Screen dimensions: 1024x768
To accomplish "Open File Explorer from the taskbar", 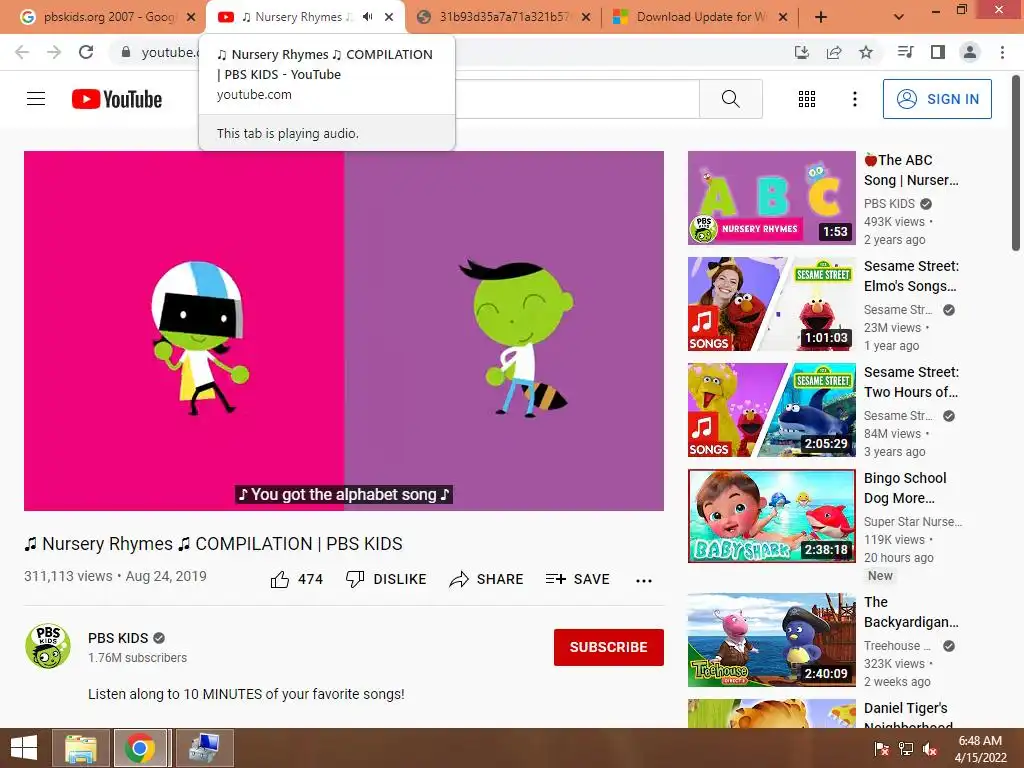I will (81, 748).
